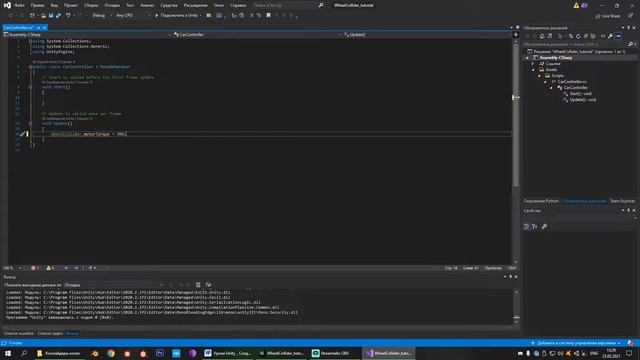Switch to the Список задач tab
This screenshot has height=360, width=640.
(x=50, y=333)
